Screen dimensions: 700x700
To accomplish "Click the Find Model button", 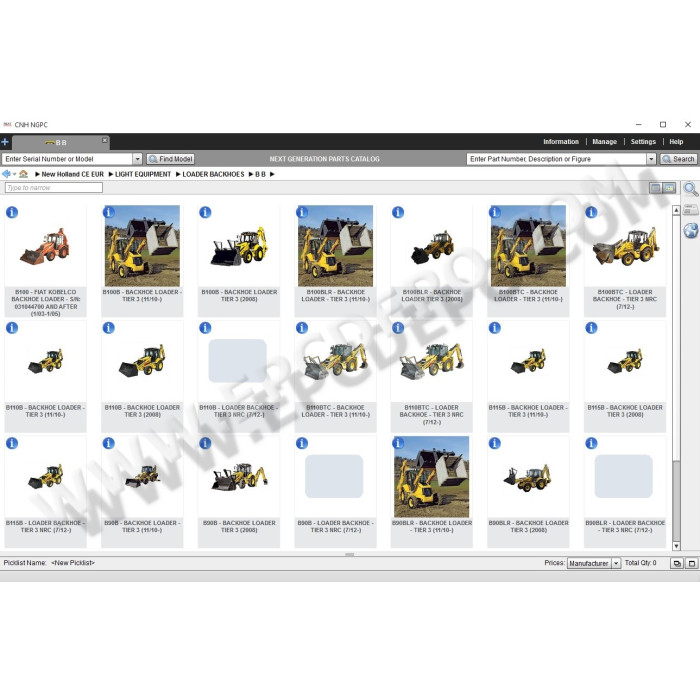I will (x=171, y=159).
